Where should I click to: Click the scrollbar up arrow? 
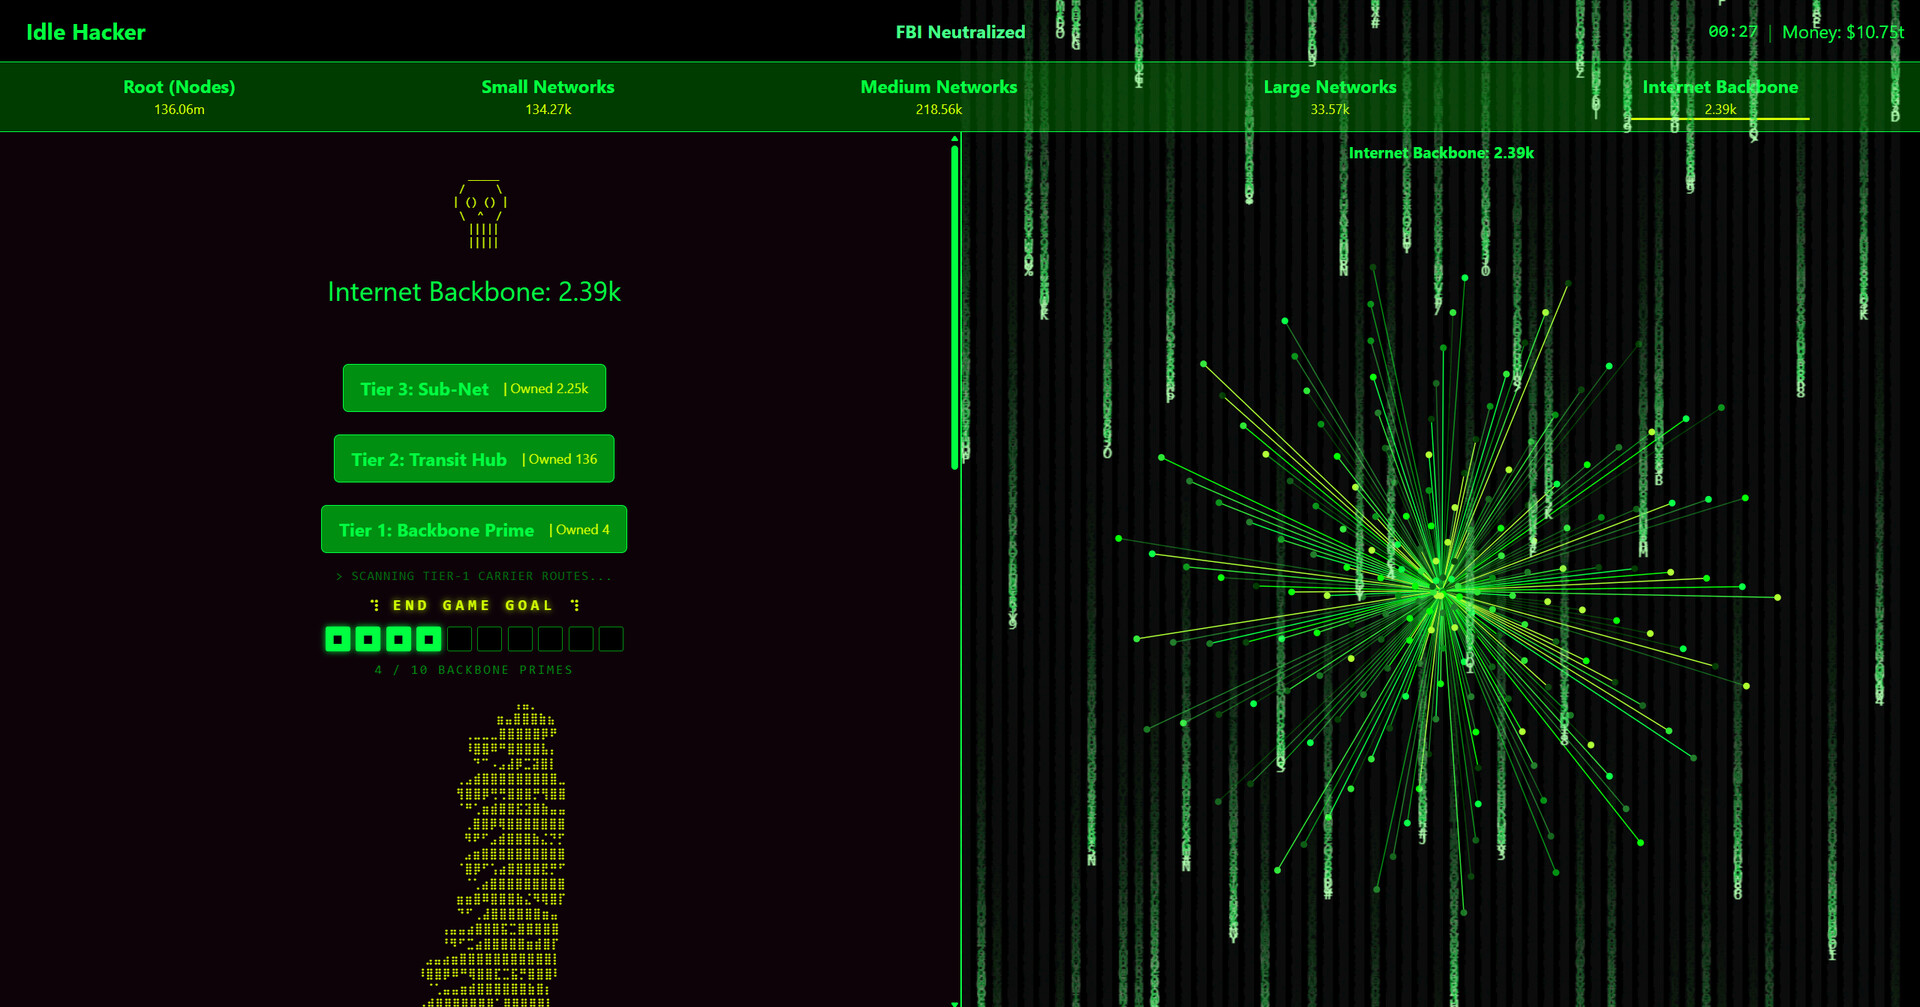(x=955, y=139)
